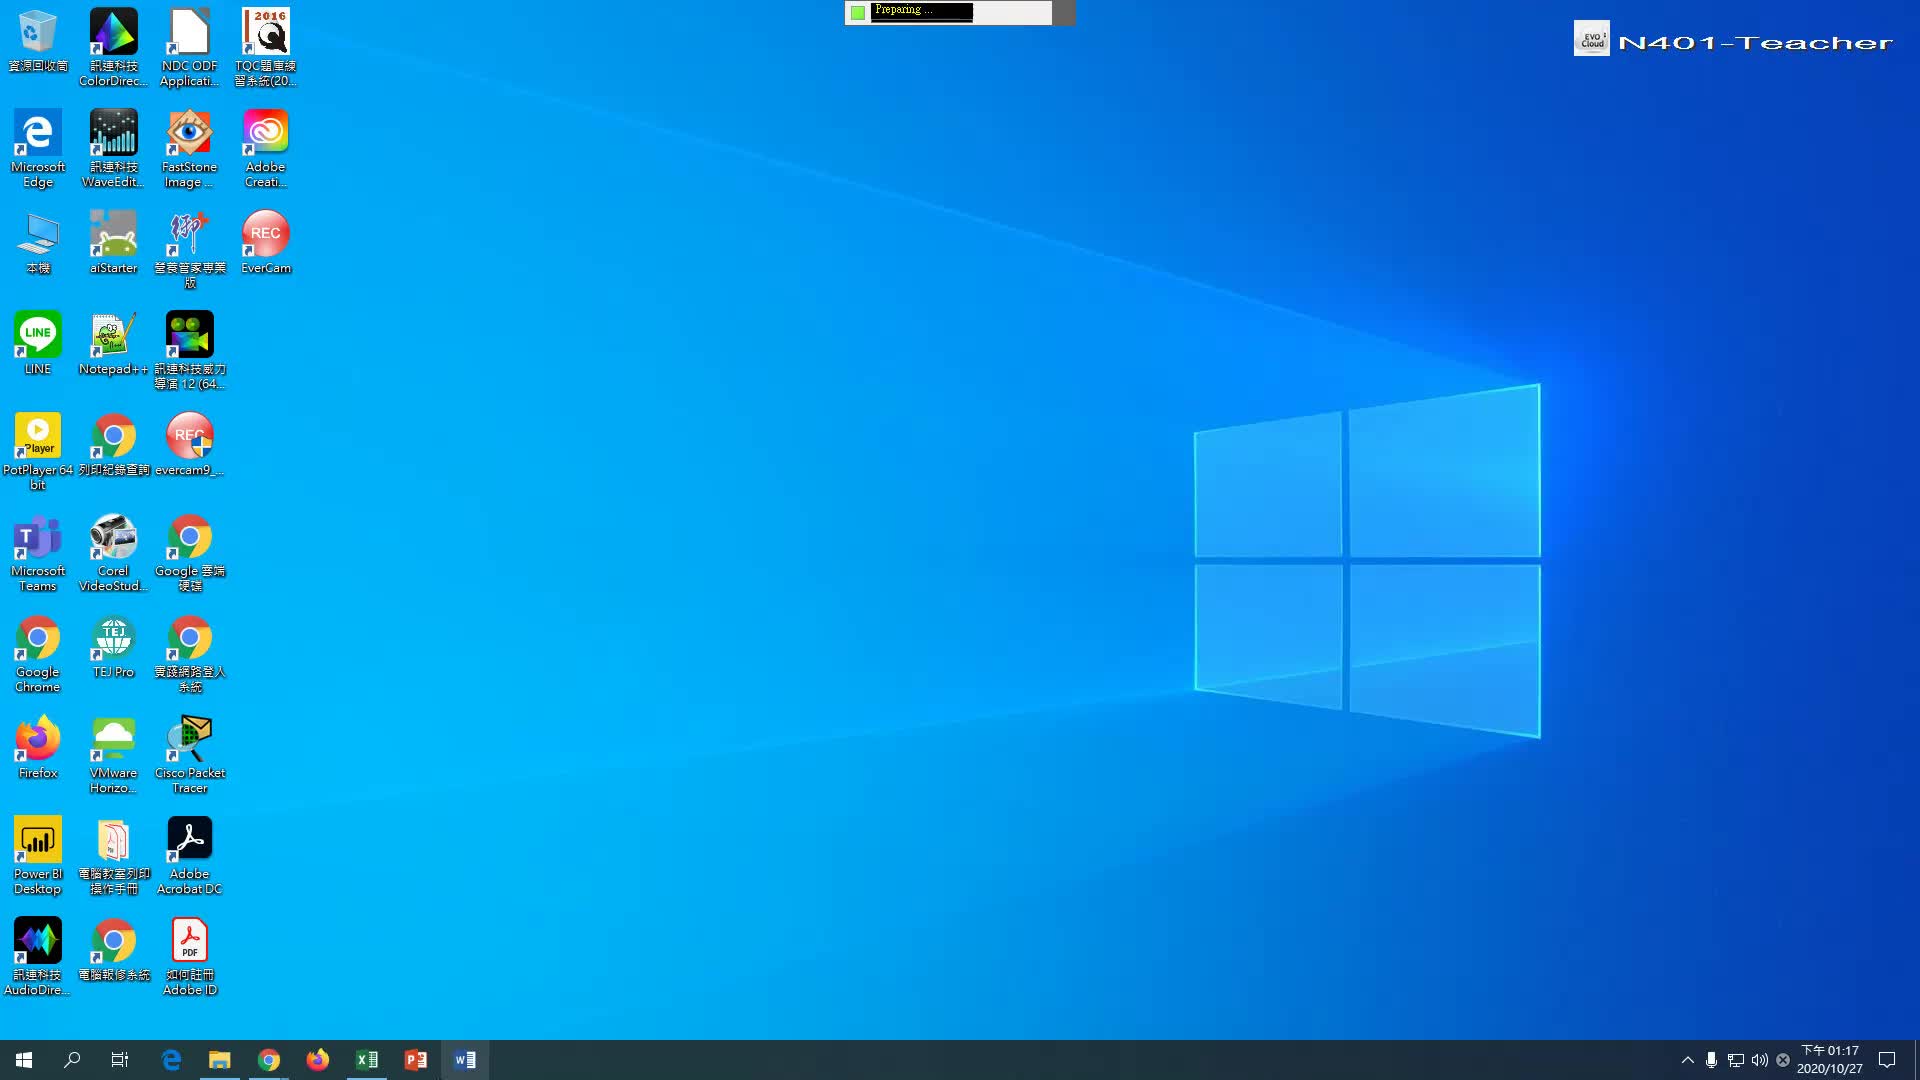Open the 營養管家專業版 nutrition shortcut

point(189,249)
